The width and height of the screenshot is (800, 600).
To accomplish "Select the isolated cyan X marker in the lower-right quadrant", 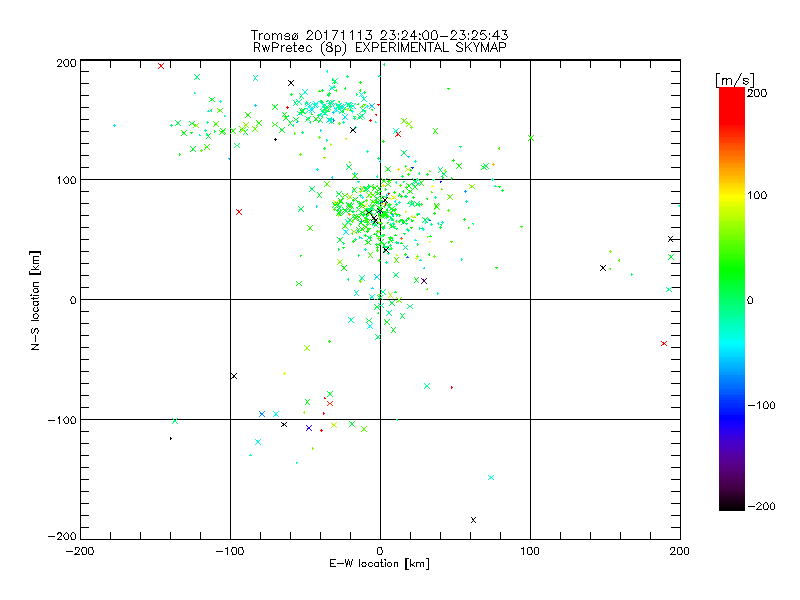I will click(491, 478).
